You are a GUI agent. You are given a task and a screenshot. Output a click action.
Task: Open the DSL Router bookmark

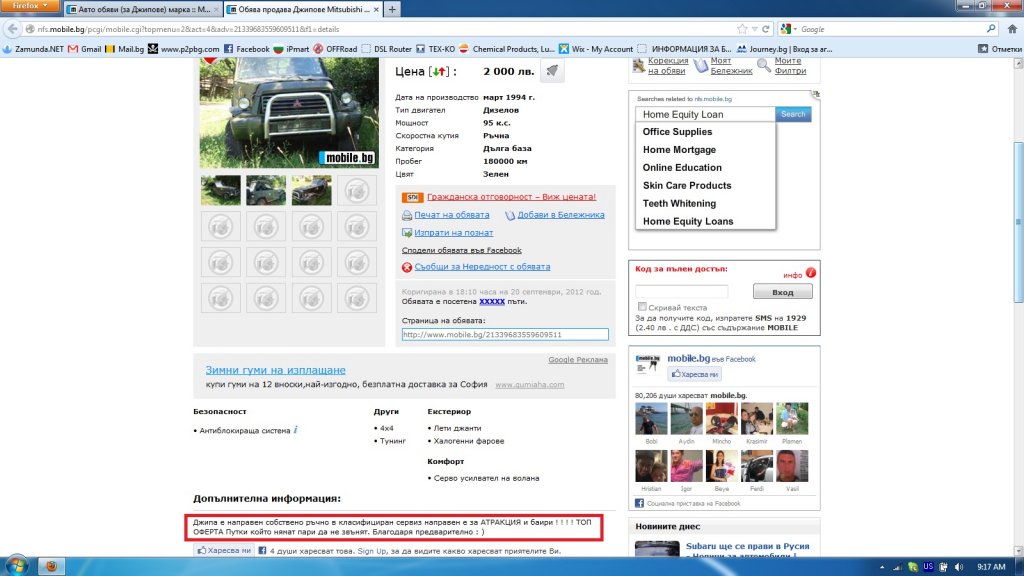point(387,49)
